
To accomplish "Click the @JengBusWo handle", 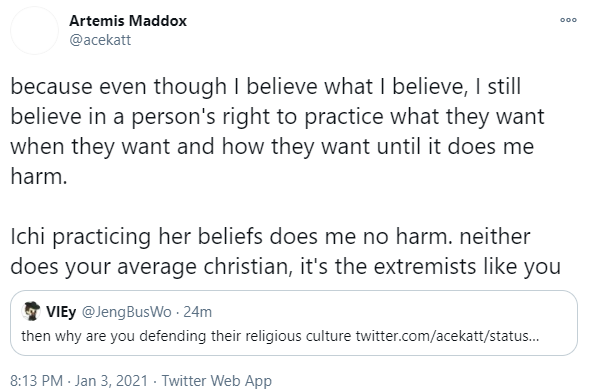I will [126, 312].
